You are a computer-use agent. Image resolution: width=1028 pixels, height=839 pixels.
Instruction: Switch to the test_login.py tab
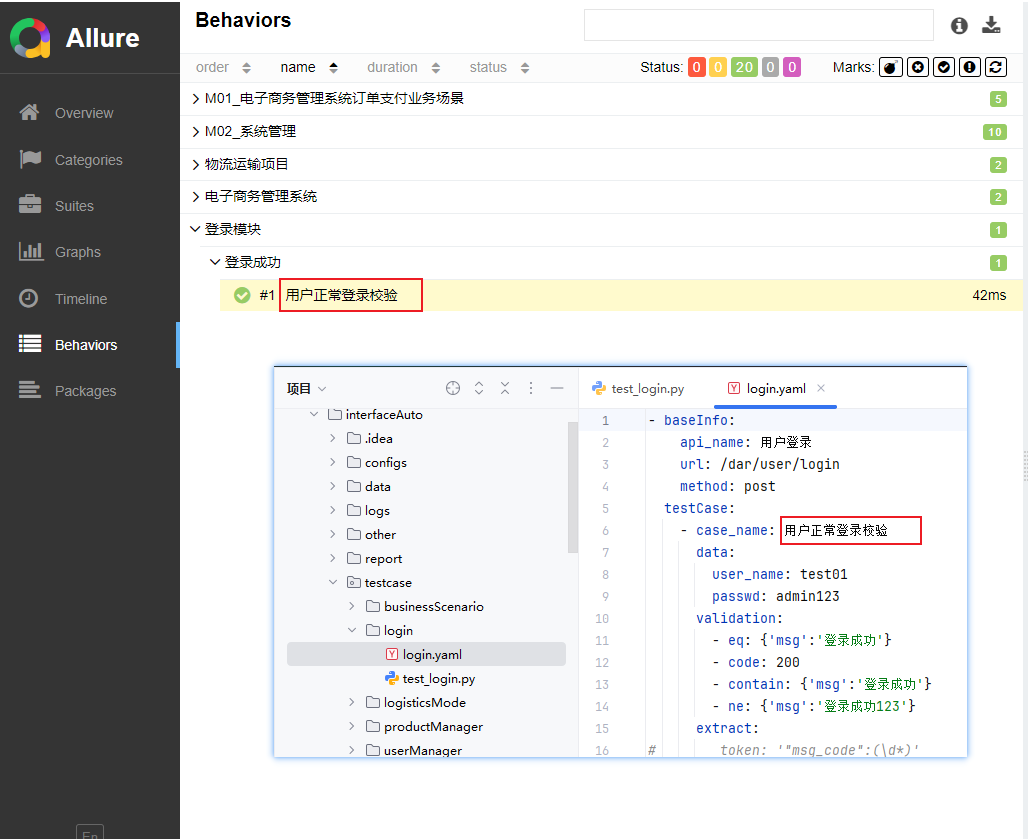pos(638,389)
